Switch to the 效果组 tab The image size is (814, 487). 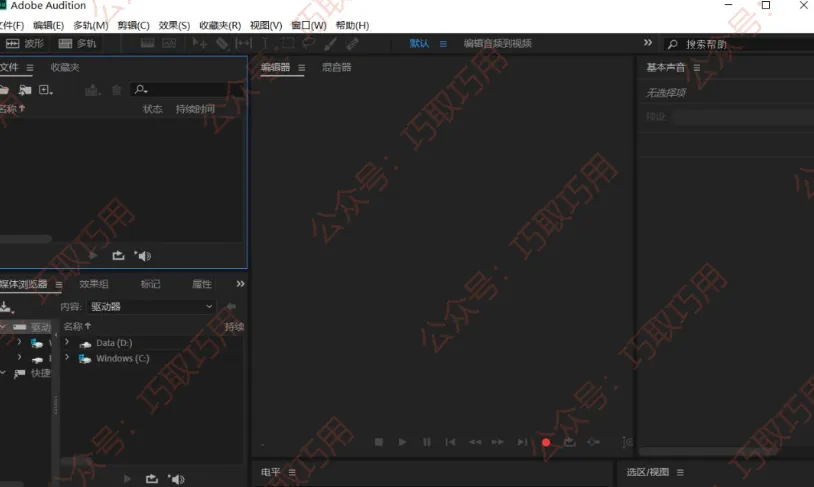[94, 284]
